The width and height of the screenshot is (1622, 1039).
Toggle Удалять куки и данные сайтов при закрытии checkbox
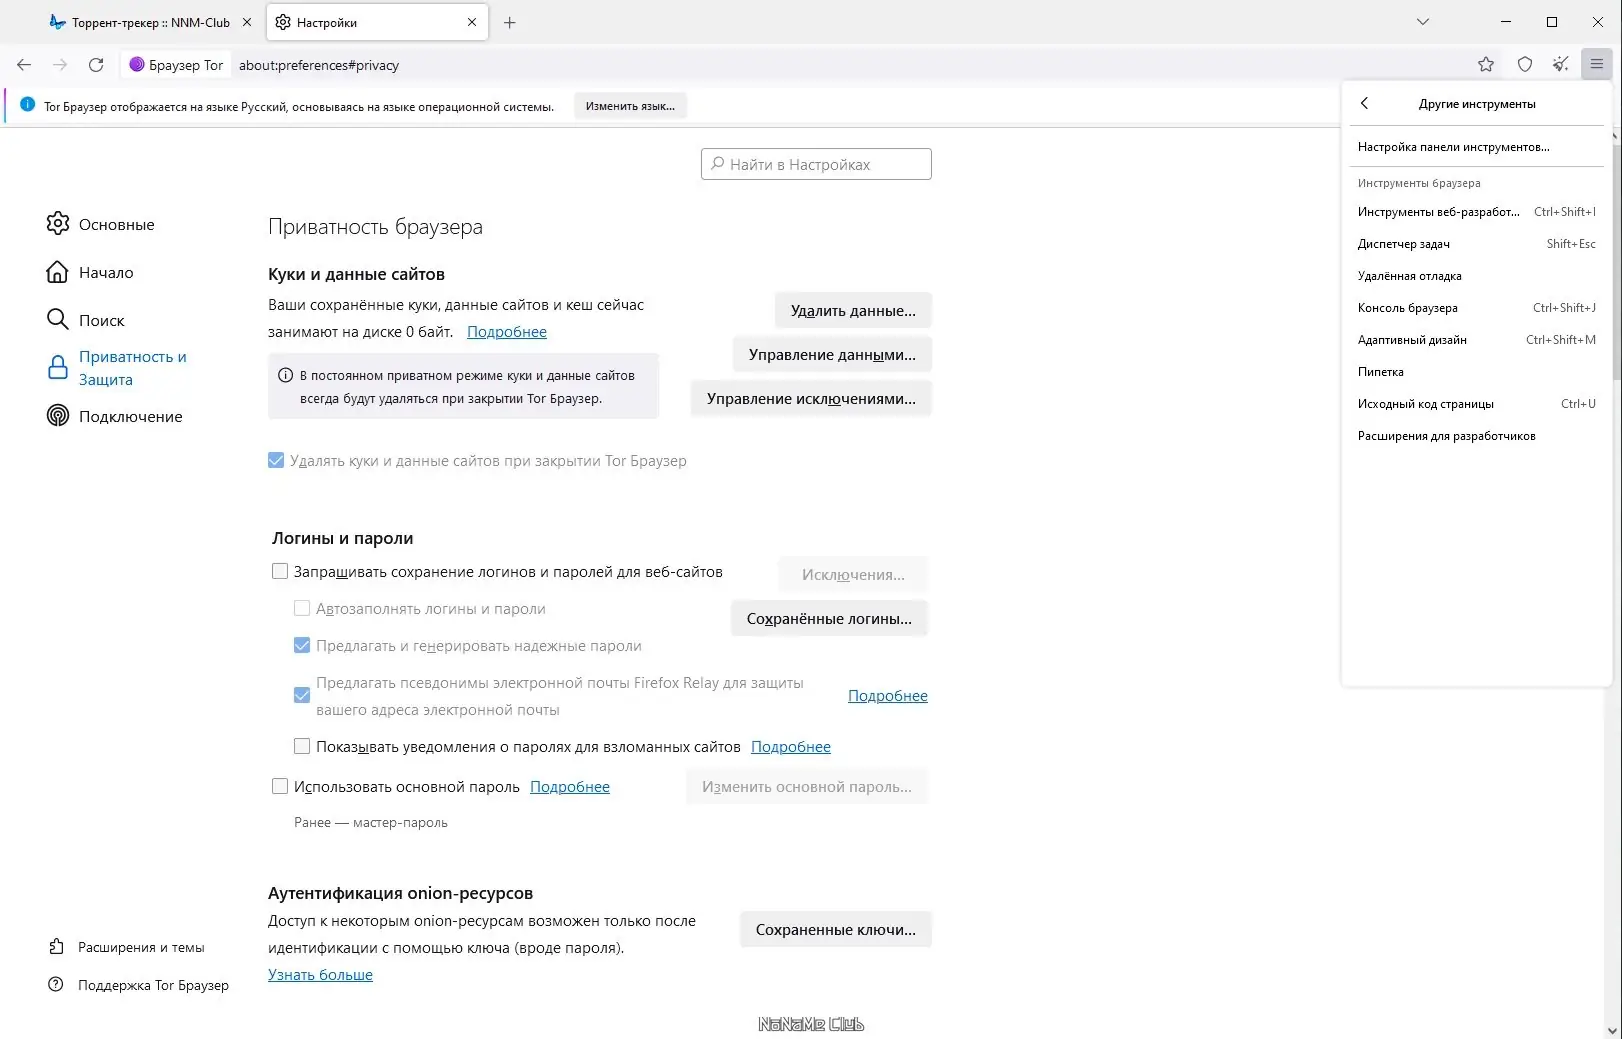click(x=276, y=461)
